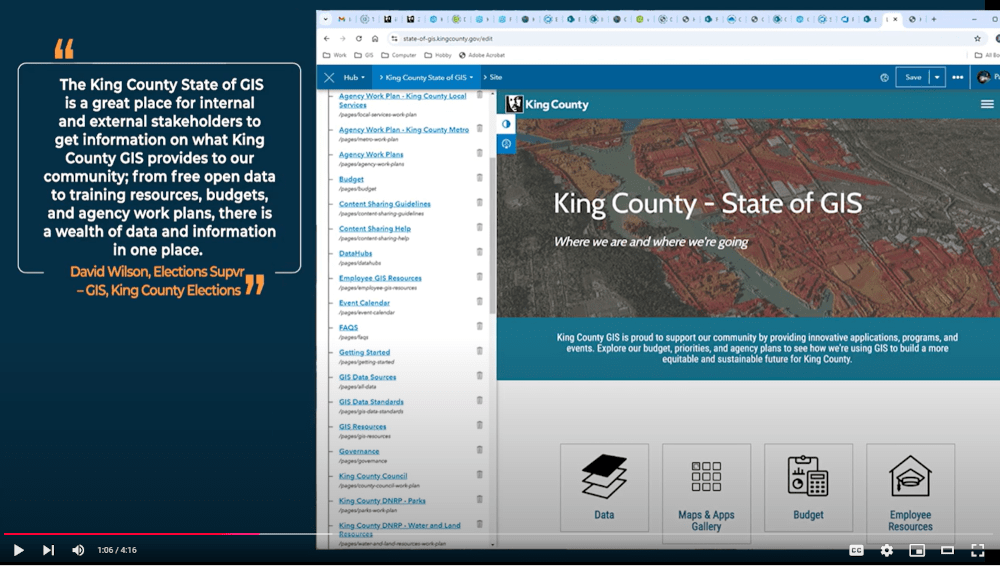Open the Event Calendar page link
The image size is (1000, 566).
[x=364, y=303]
